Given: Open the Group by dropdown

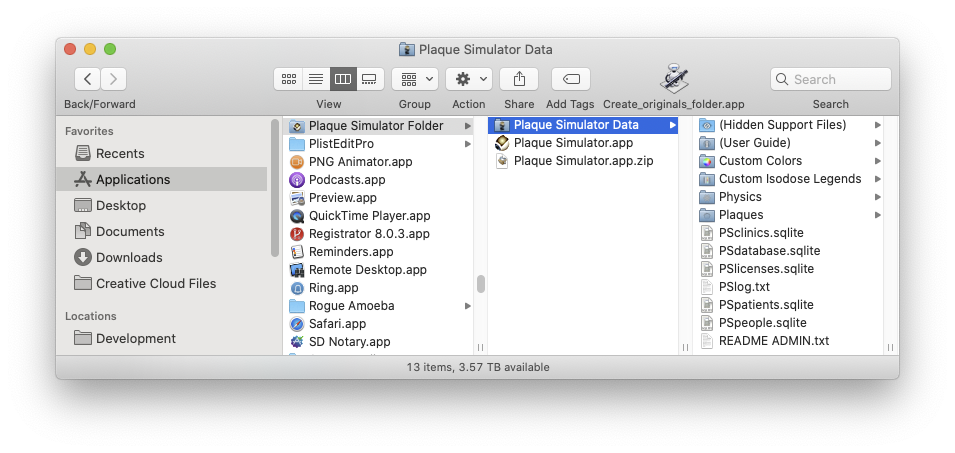Looking at the screenshot, I should (415, 79).
